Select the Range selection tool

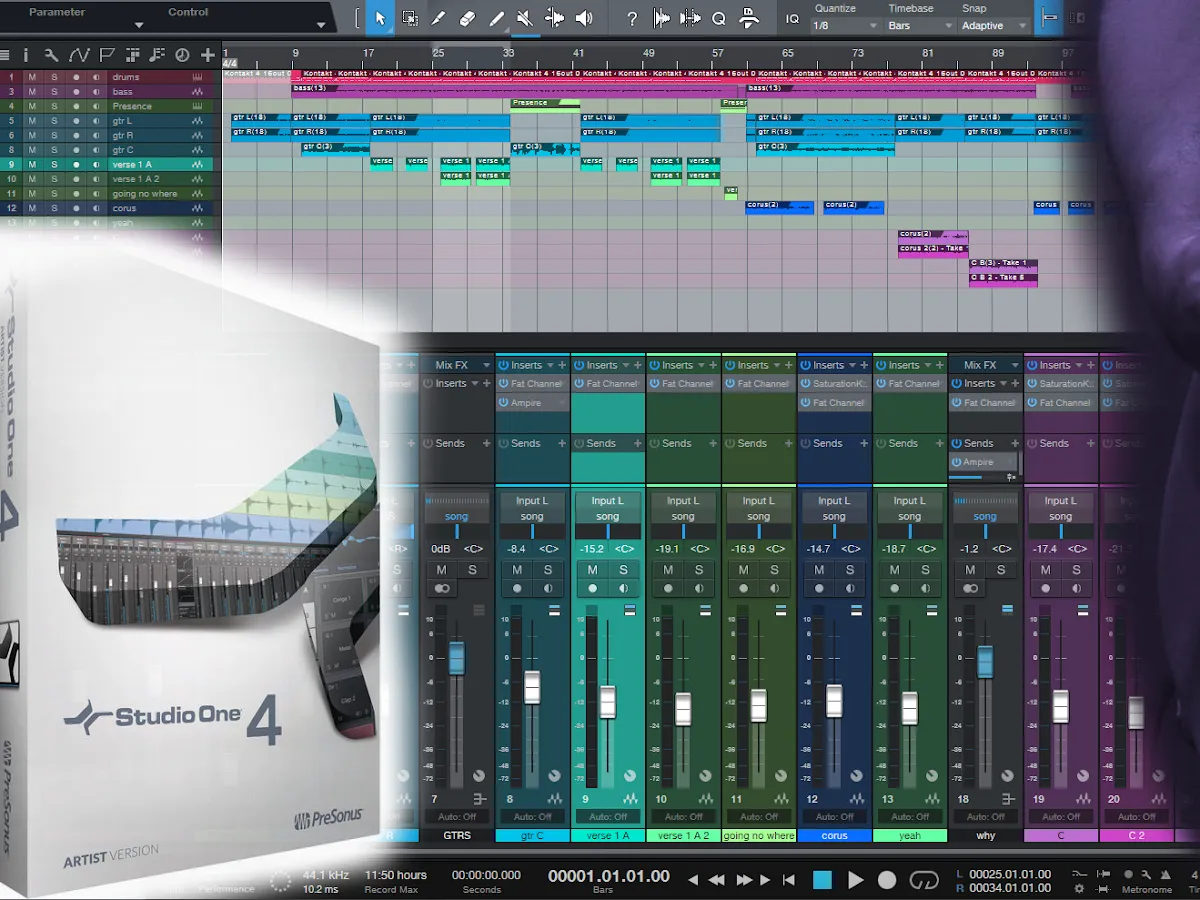pyautogui.click(x=410, y=18)
